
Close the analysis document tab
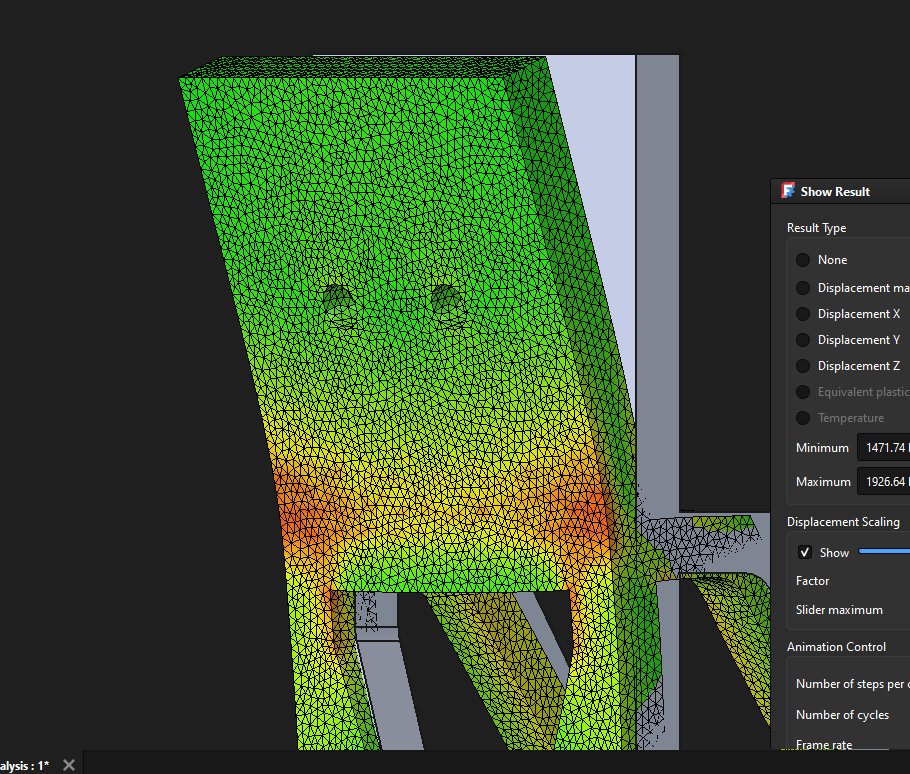tap(69, 765)
